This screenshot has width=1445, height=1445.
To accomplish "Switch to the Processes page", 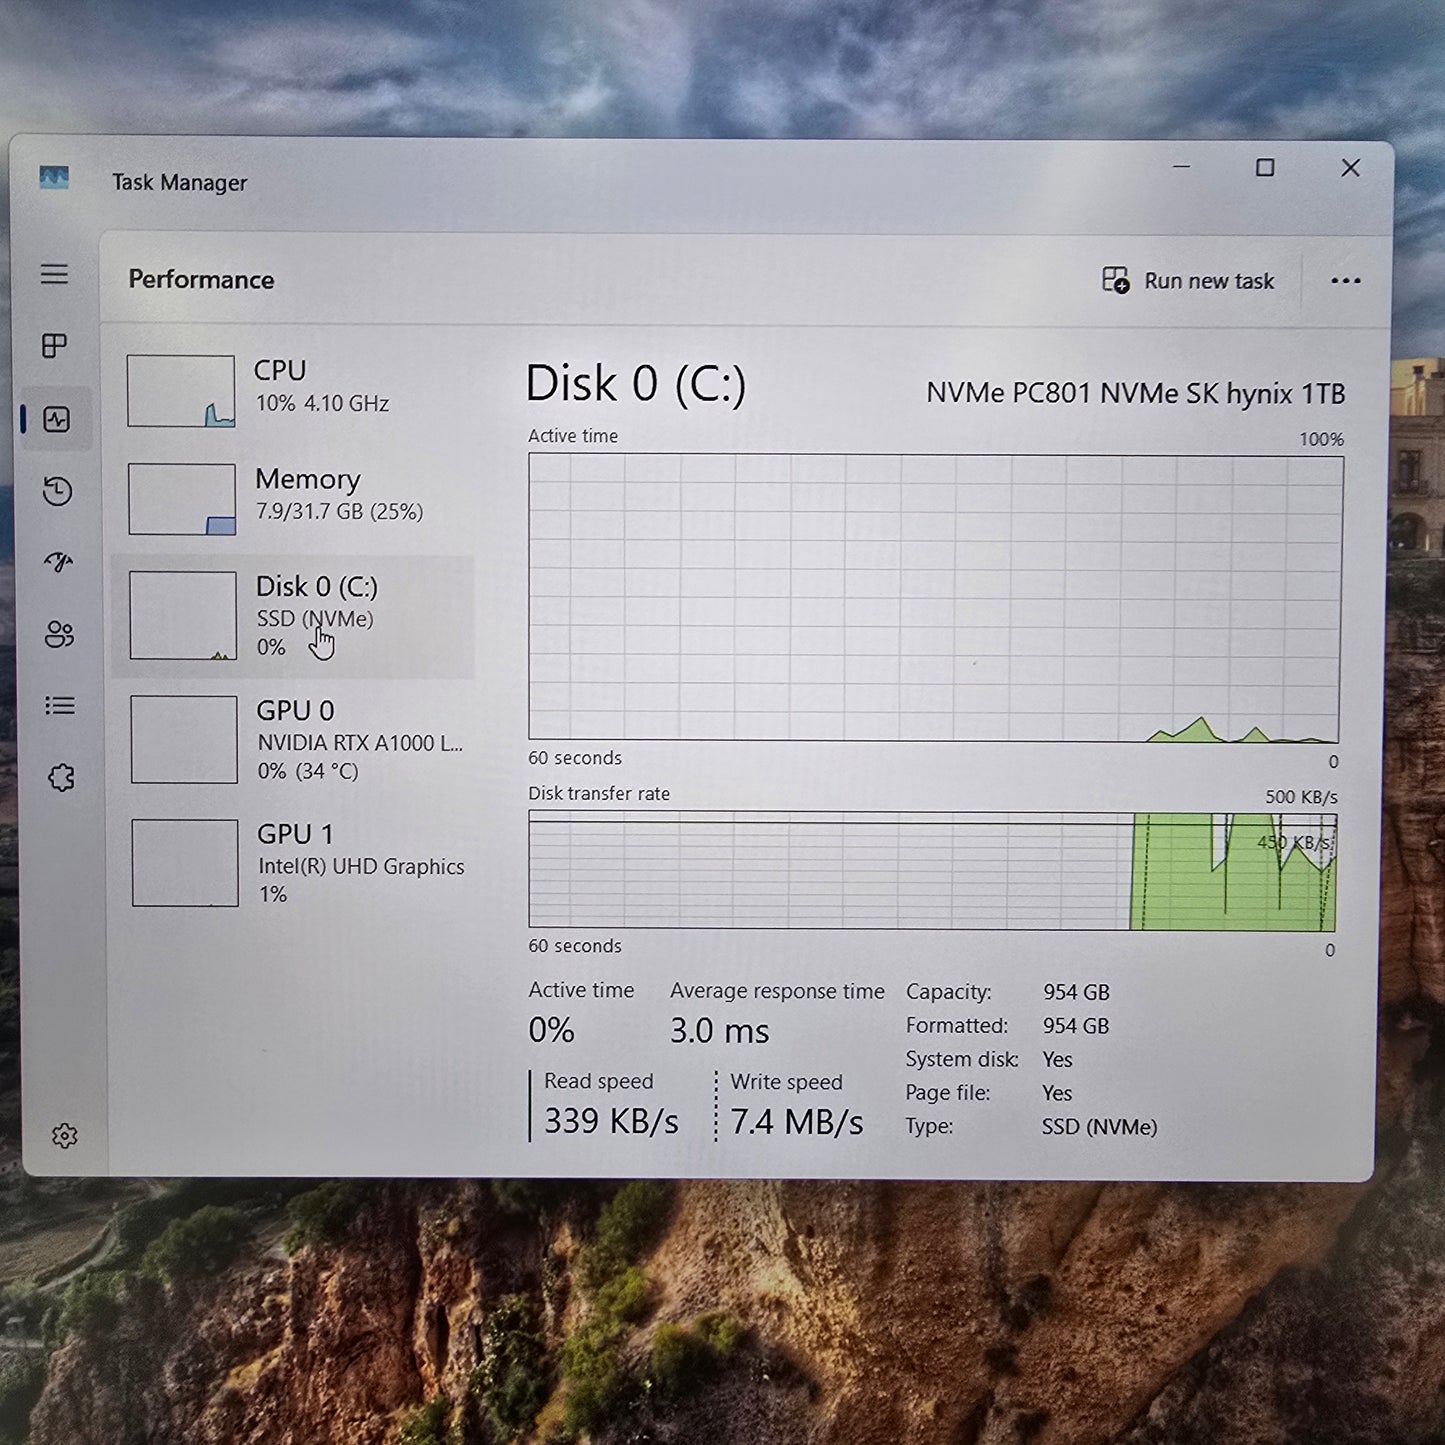I will tap(55, 347).
